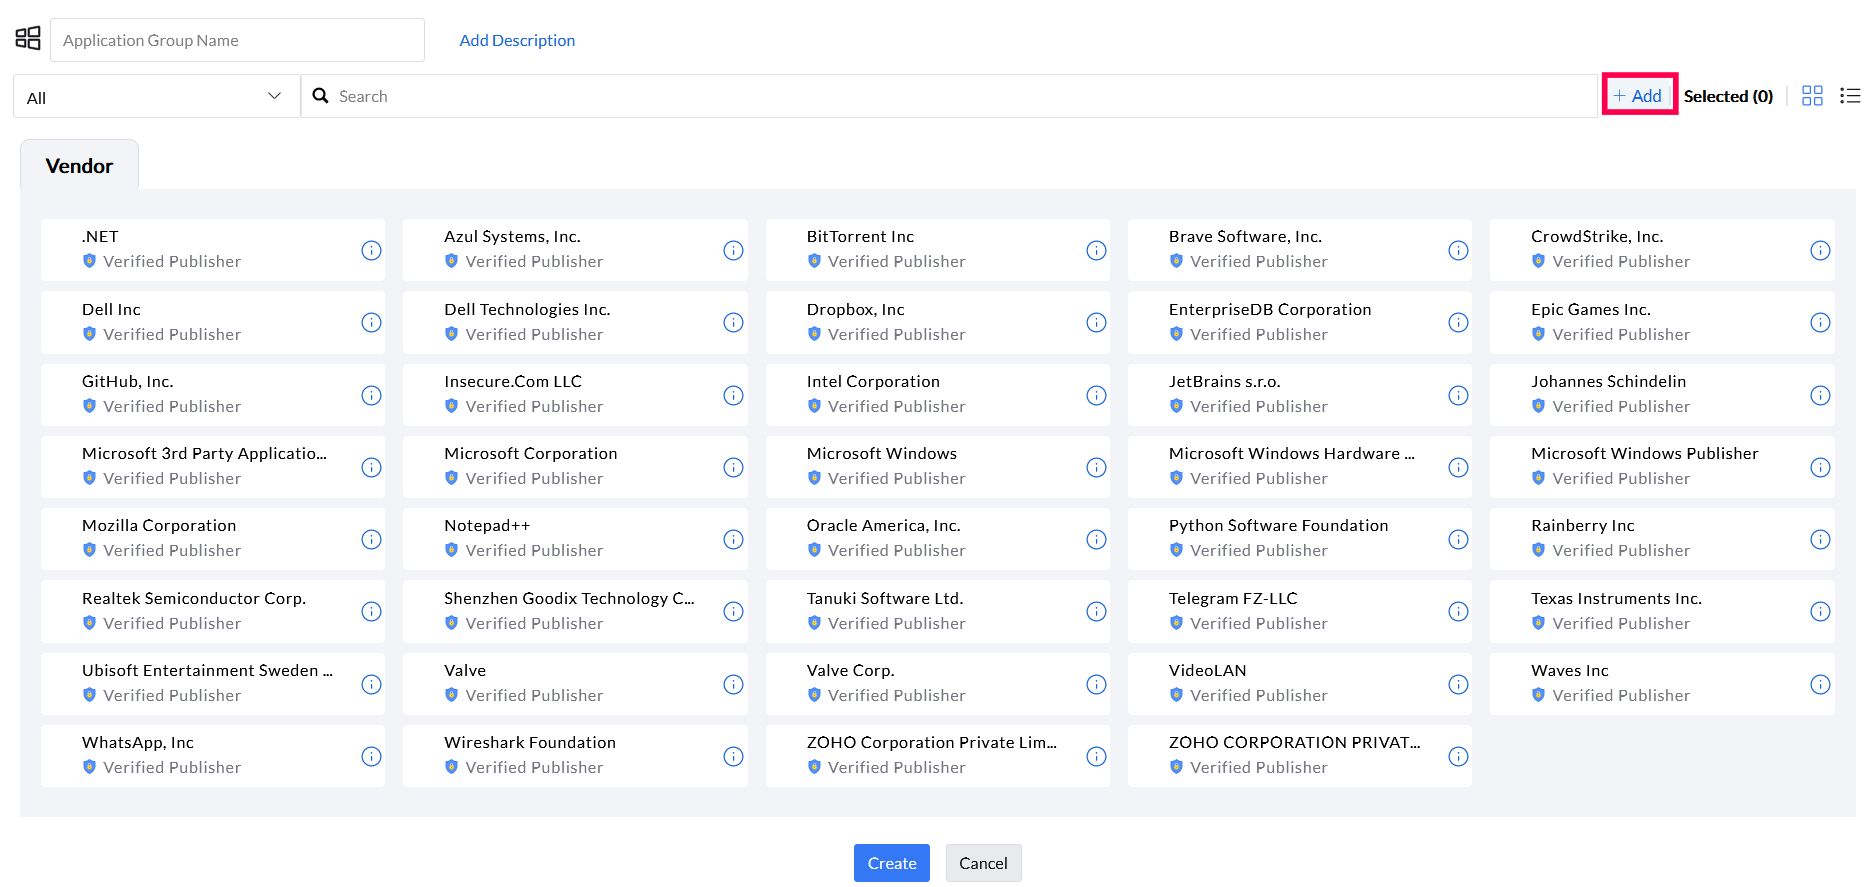Image resolution: width=1875 pixels, height=887 pixels.
Task: Focus the Application Group Name field
Action: 237,40
